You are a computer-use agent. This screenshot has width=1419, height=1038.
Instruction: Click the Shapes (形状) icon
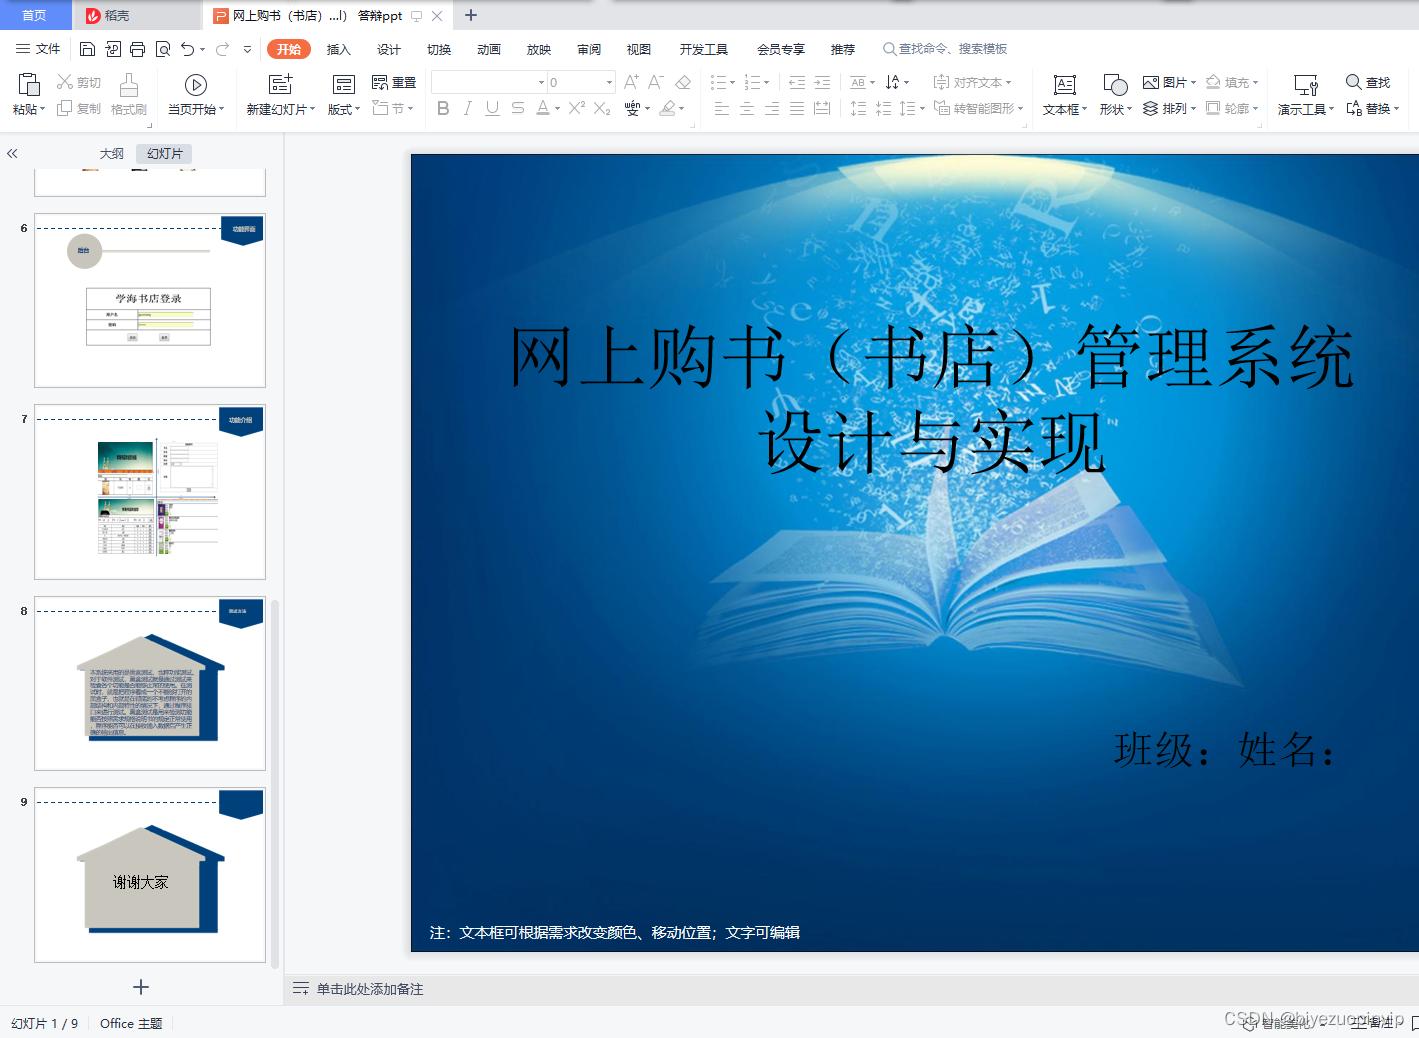click(x=1115, y=85)
